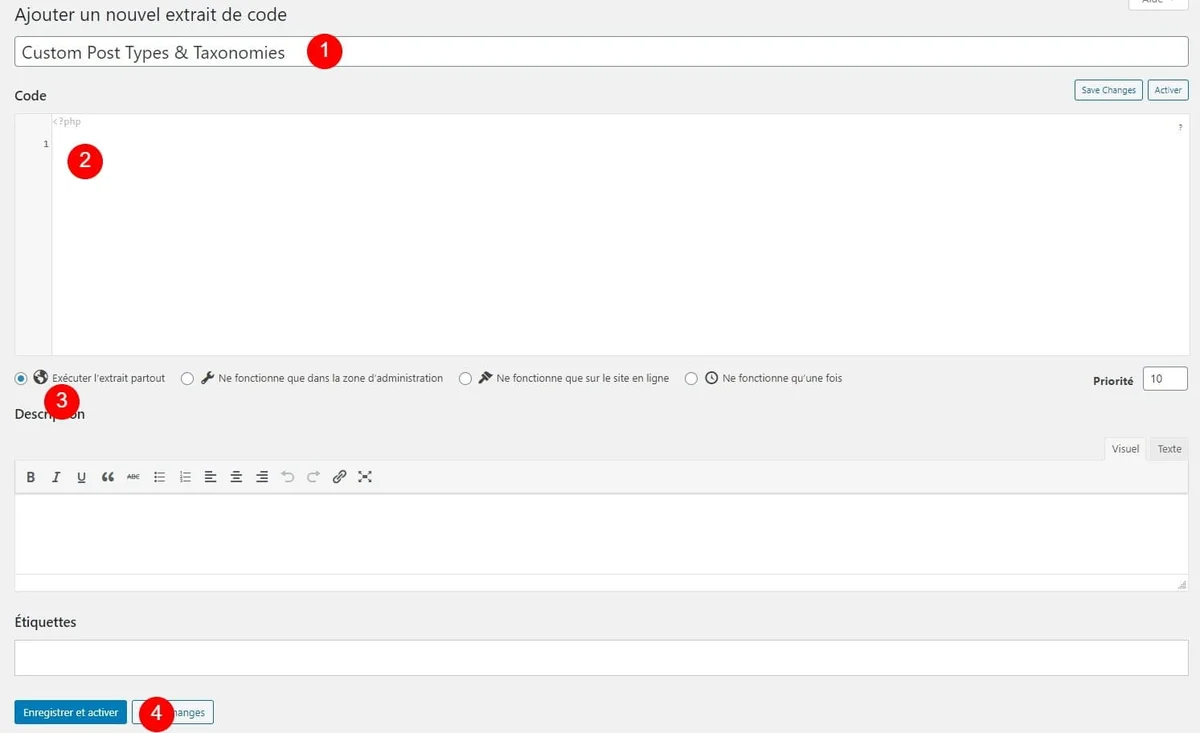Insert a link in description
This screenshot has width=1200, height=733.
coord(339,477)
